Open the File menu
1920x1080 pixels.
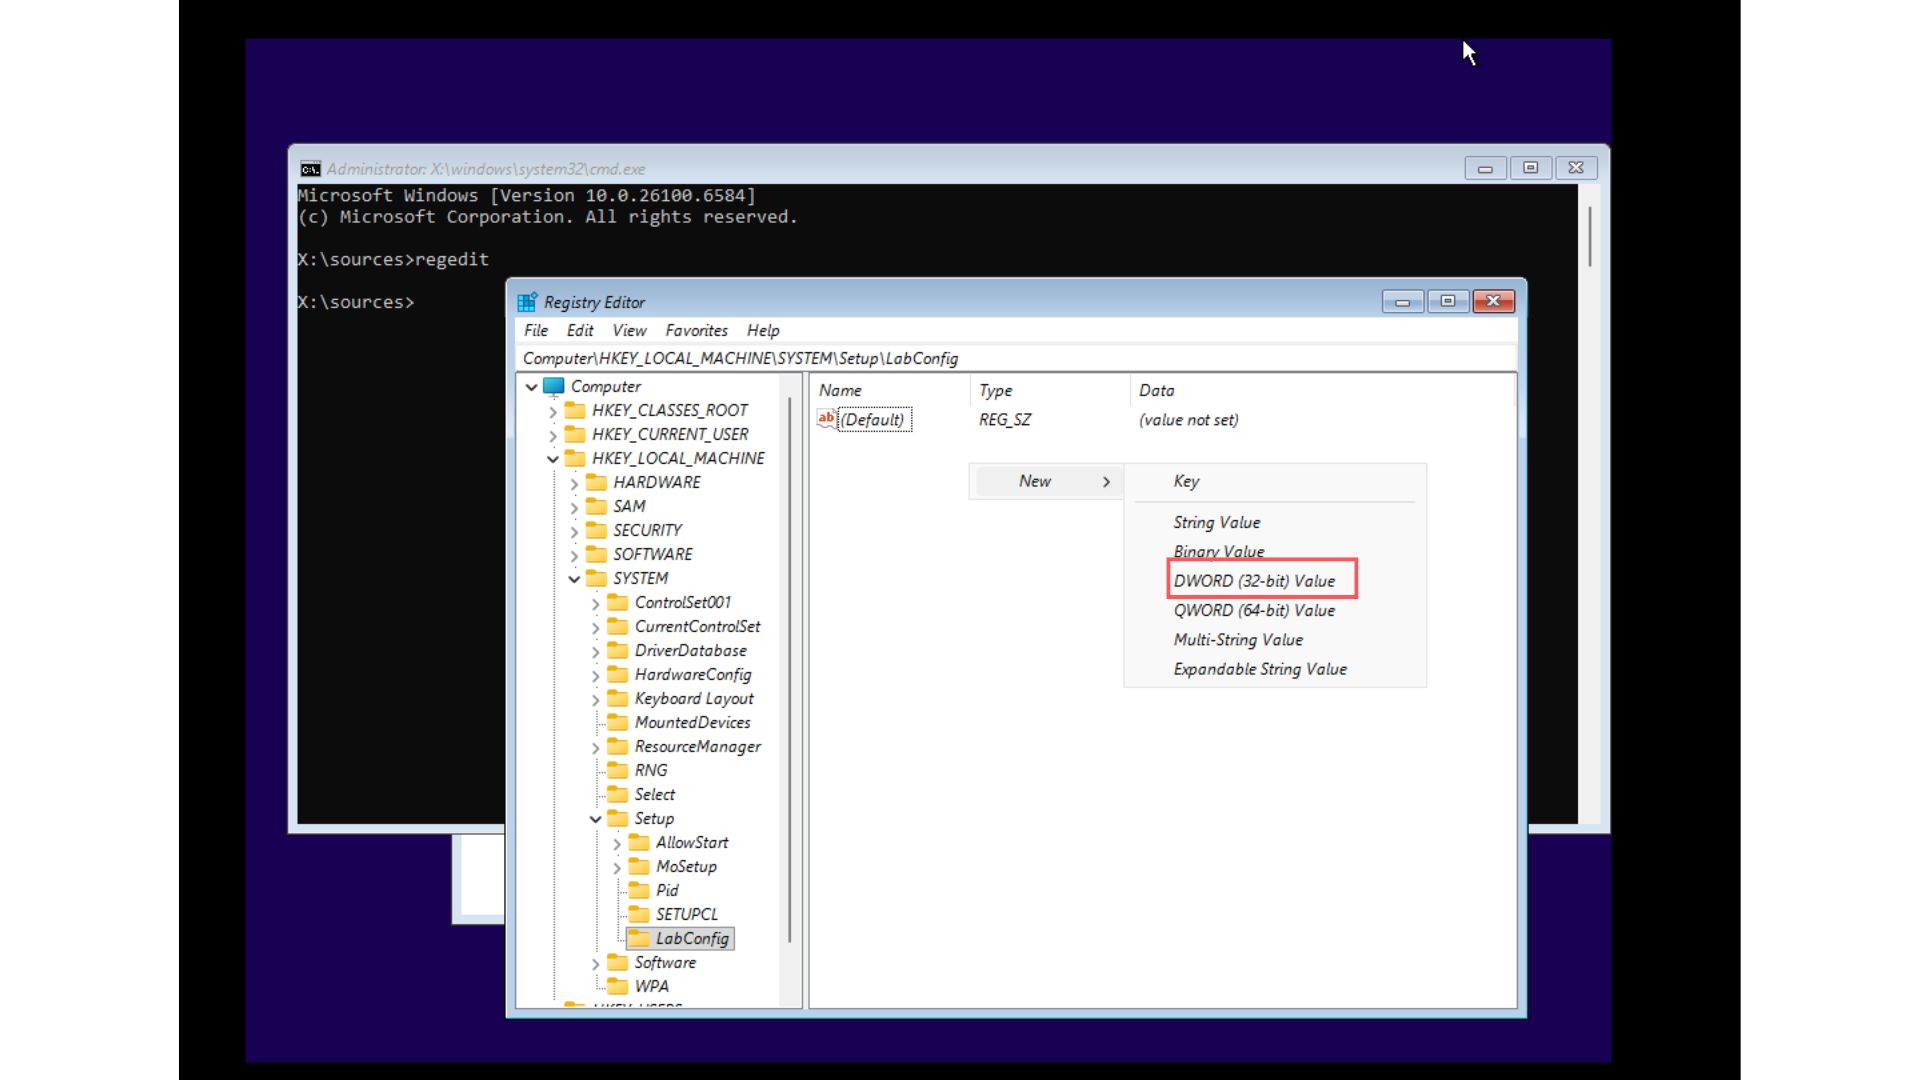coord(536,330)
